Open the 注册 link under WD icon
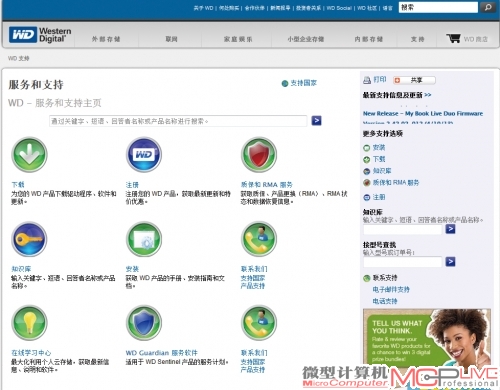The height and width of the screenshot is (390, 500). (132, 185)
